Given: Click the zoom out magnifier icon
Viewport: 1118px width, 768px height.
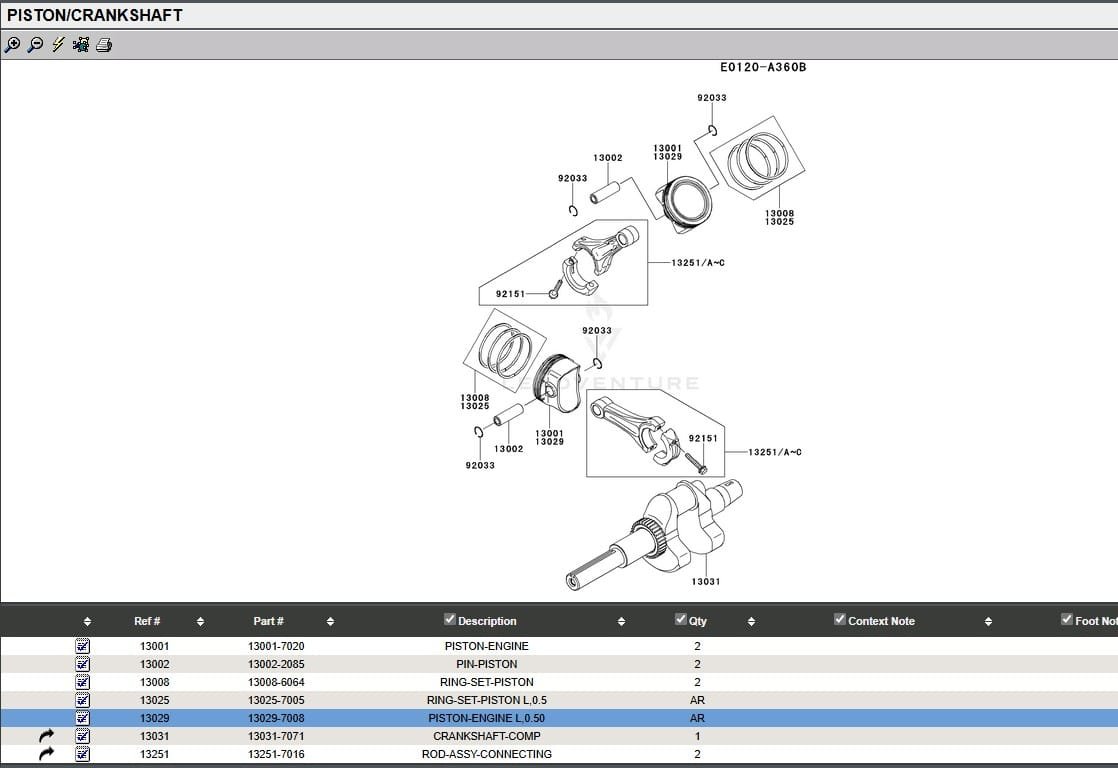Looking at the screenshot, I should click(35, 44).
